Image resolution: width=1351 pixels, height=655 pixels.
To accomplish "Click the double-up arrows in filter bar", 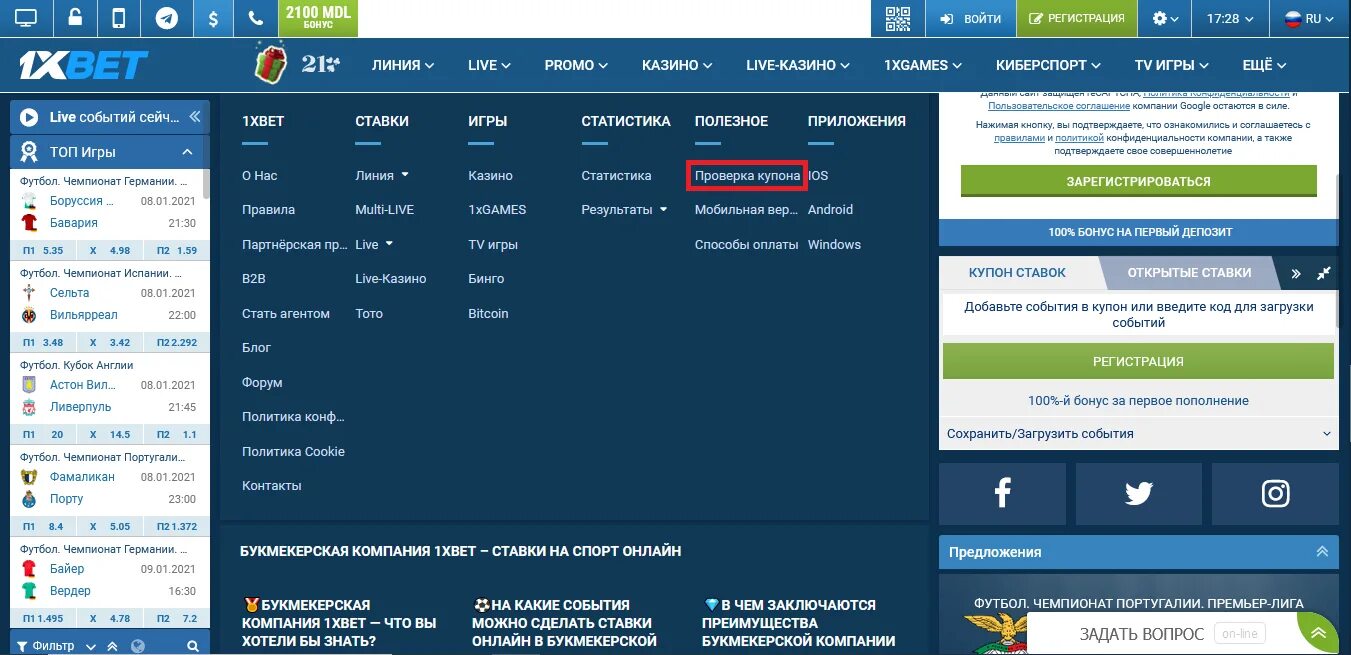I will coord(113,646).
